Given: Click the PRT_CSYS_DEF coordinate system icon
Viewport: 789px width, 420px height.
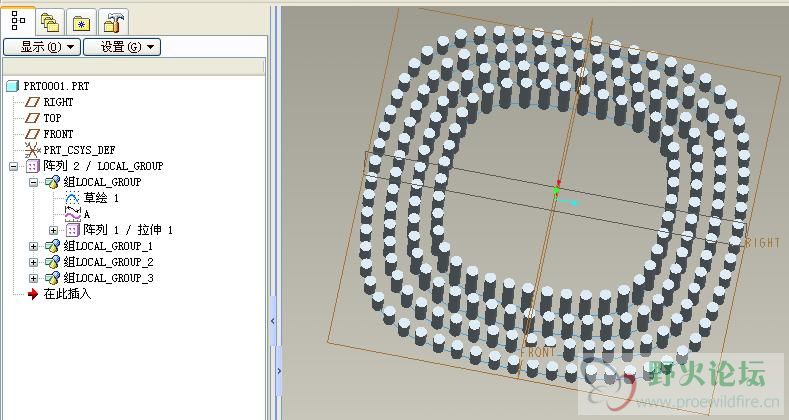Looking at the screenshot, I should coord(33,150).
